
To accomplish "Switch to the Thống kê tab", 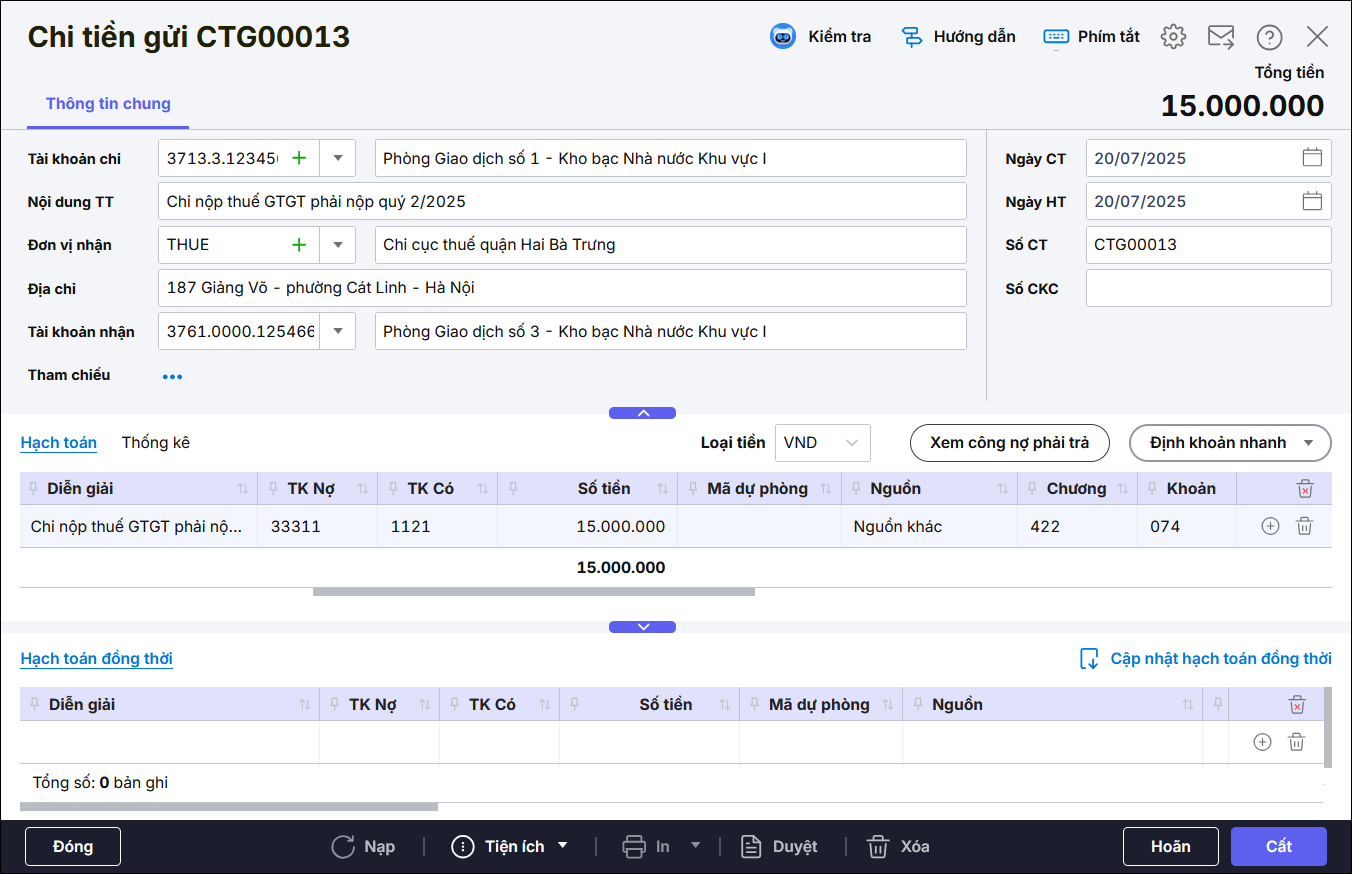I will coord(155,443).
